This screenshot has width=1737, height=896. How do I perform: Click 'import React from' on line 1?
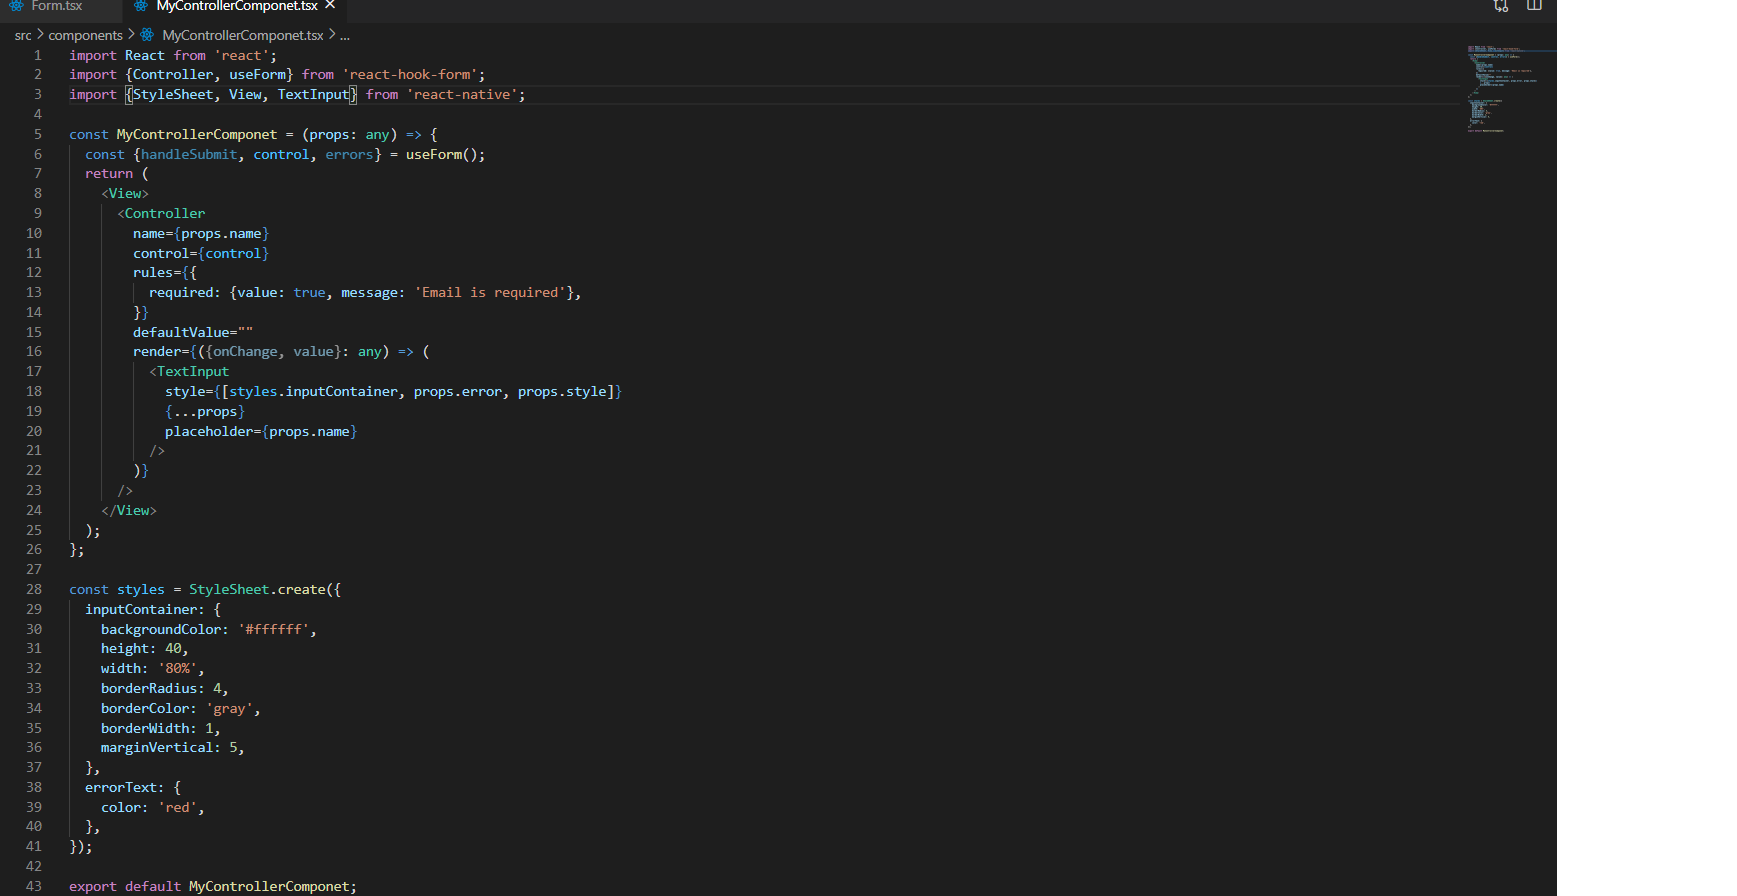coord(137,55)
